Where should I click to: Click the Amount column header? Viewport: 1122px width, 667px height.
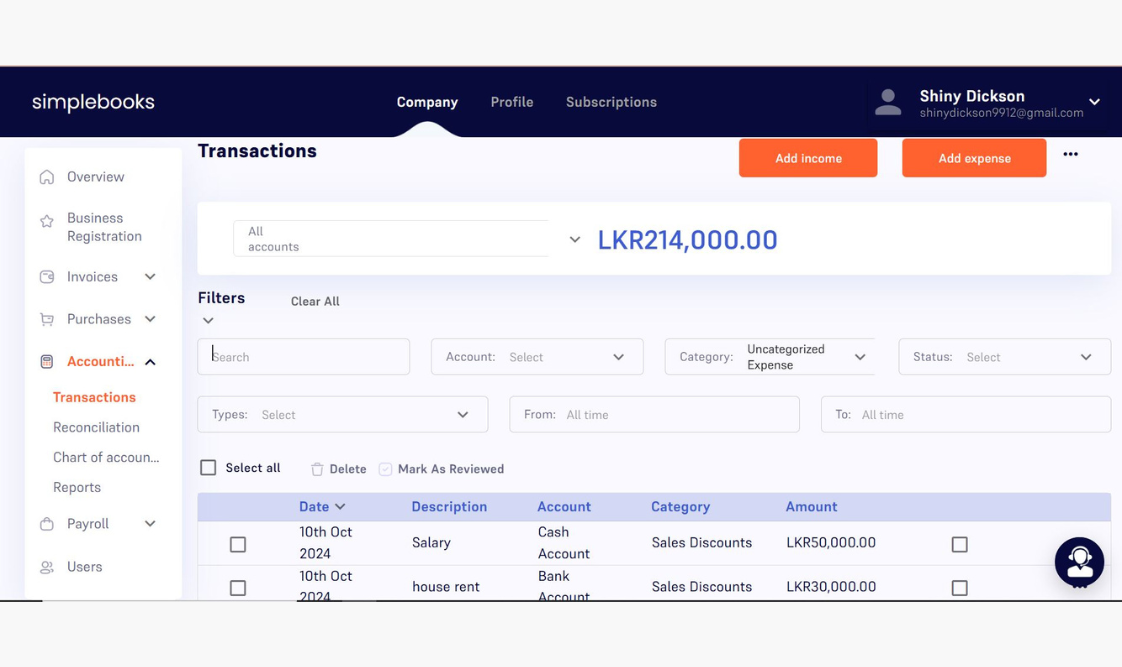[811, 507]
